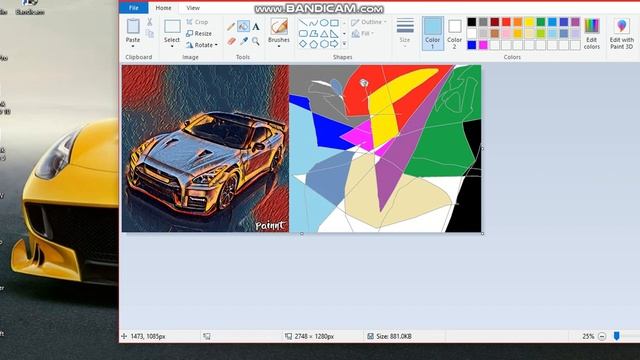Select the Eraser tool
Image resolution: width=640 pixels, height=360 pixels.
point(231,41)
